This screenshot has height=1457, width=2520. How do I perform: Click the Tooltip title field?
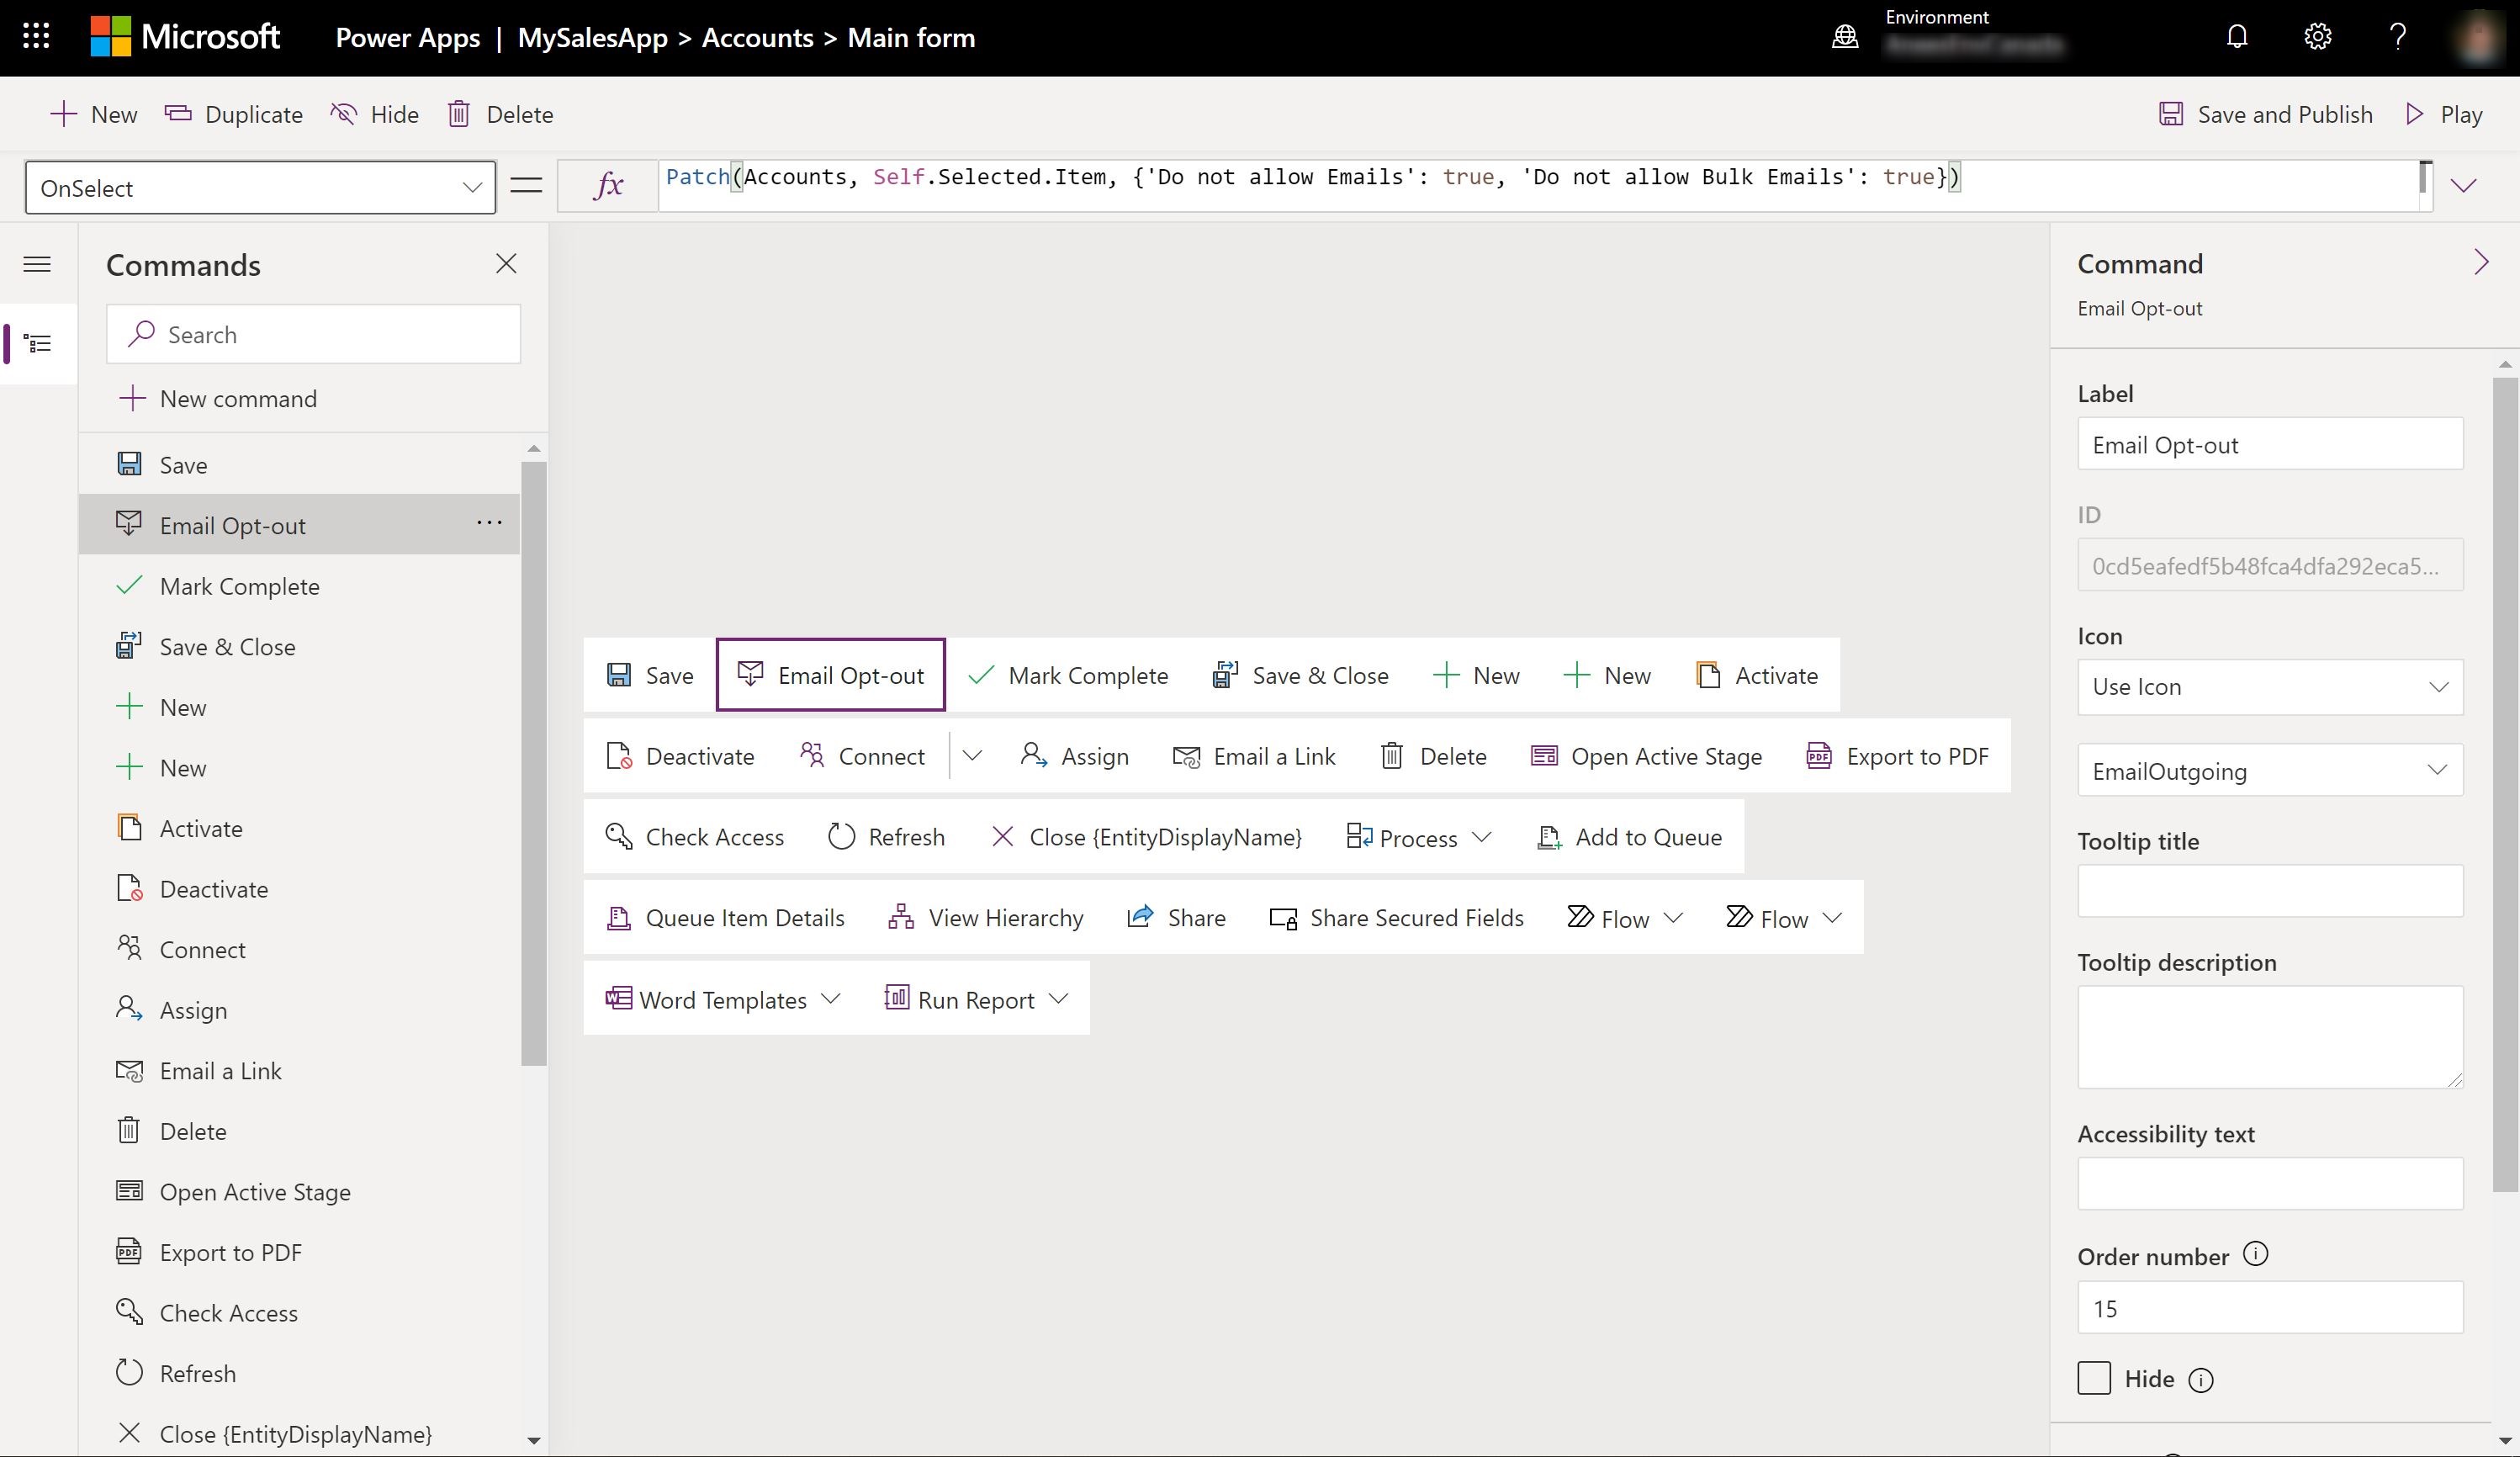2270,891
